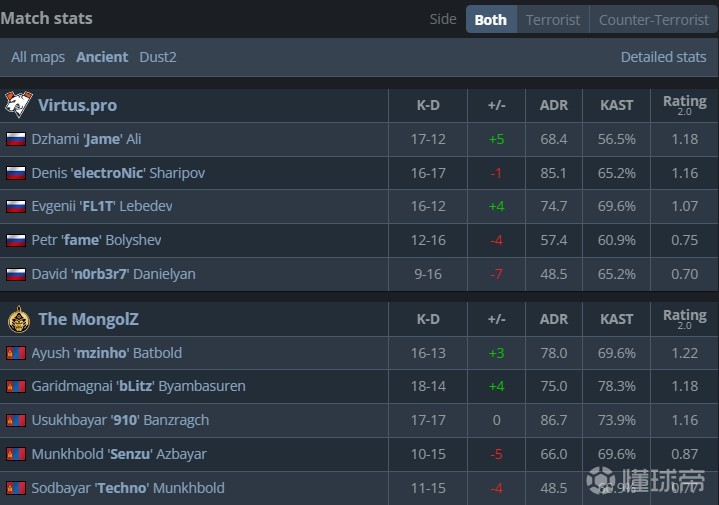The image size is (719, 505).
Task: Open the Virtus.pro team name link
Action: coord(77,105)
